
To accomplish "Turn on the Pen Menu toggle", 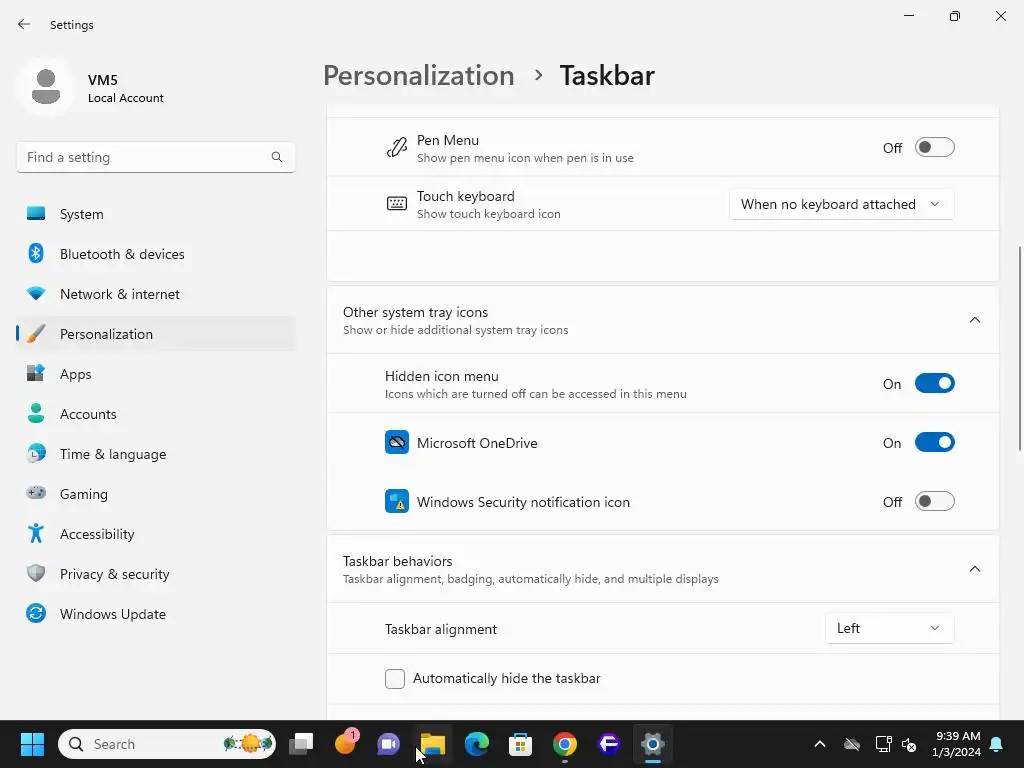I will (x=935, y=148).
